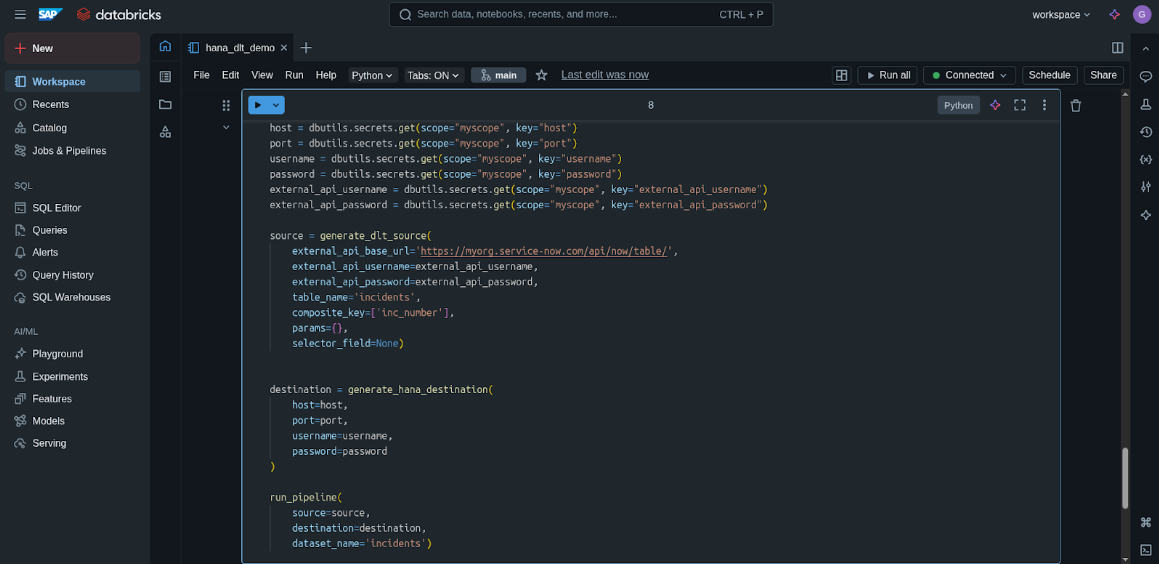The height and width of the screenshot is (564, 1159).
Task: Delete the cell with the trash icon
Action: tap(1075, 106)
